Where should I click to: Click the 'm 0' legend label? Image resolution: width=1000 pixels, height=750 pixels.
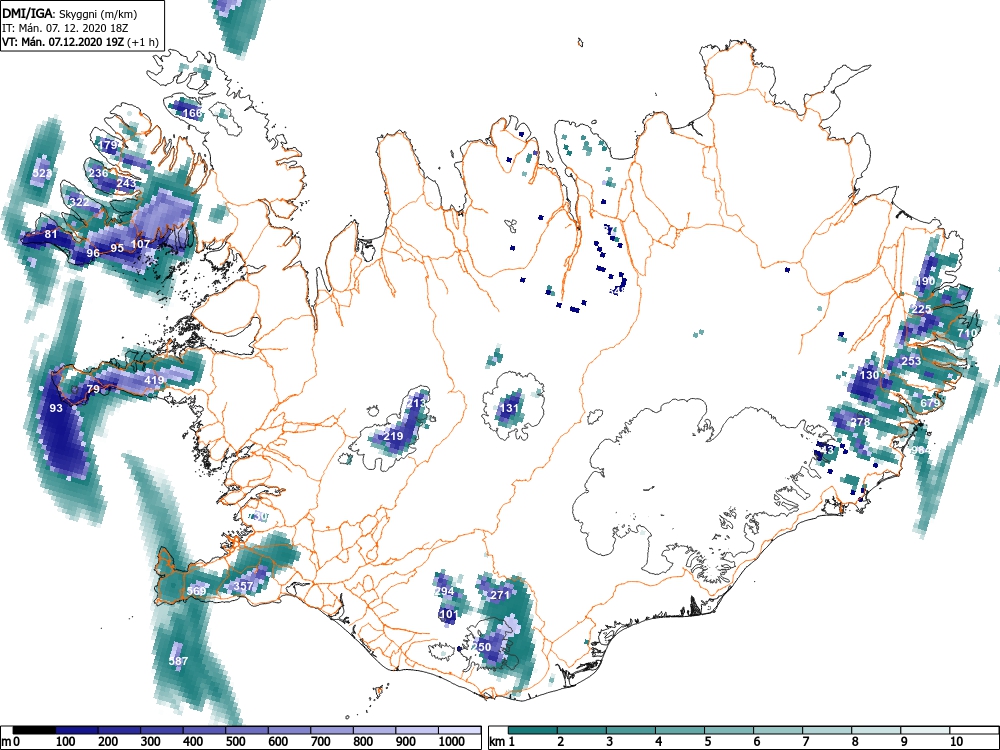[11, 742]
